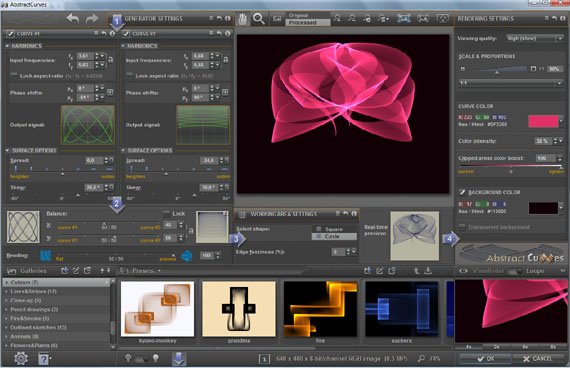Click the Bending slider track
Viewport: 570px width, 368px height.
tap(116, 256)
